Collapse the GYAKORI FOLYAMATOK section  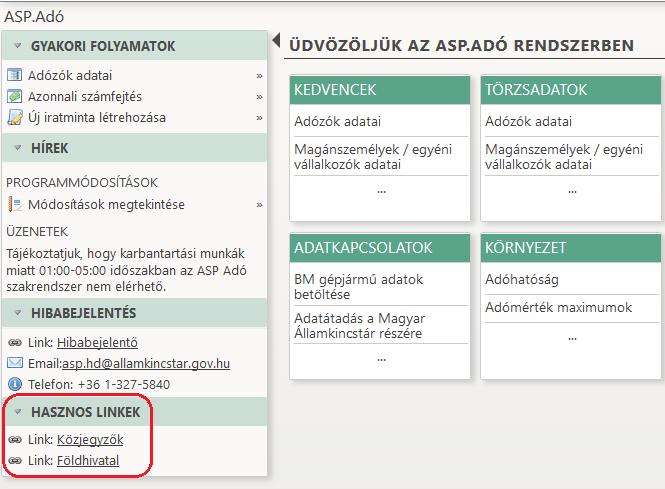tap(17, 46)
